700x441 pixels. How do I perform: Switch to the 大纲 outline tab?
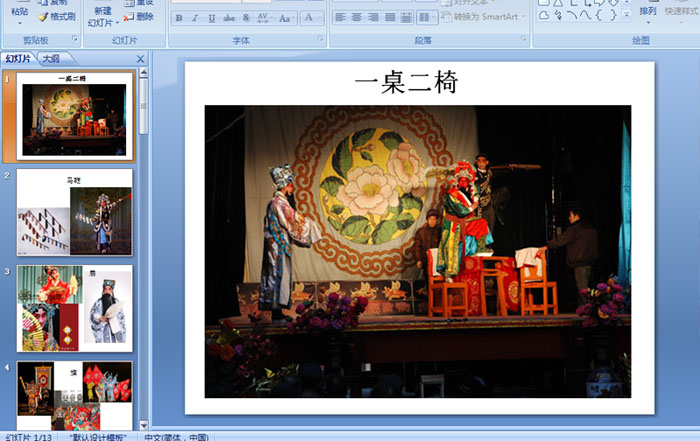click(51, 58)
